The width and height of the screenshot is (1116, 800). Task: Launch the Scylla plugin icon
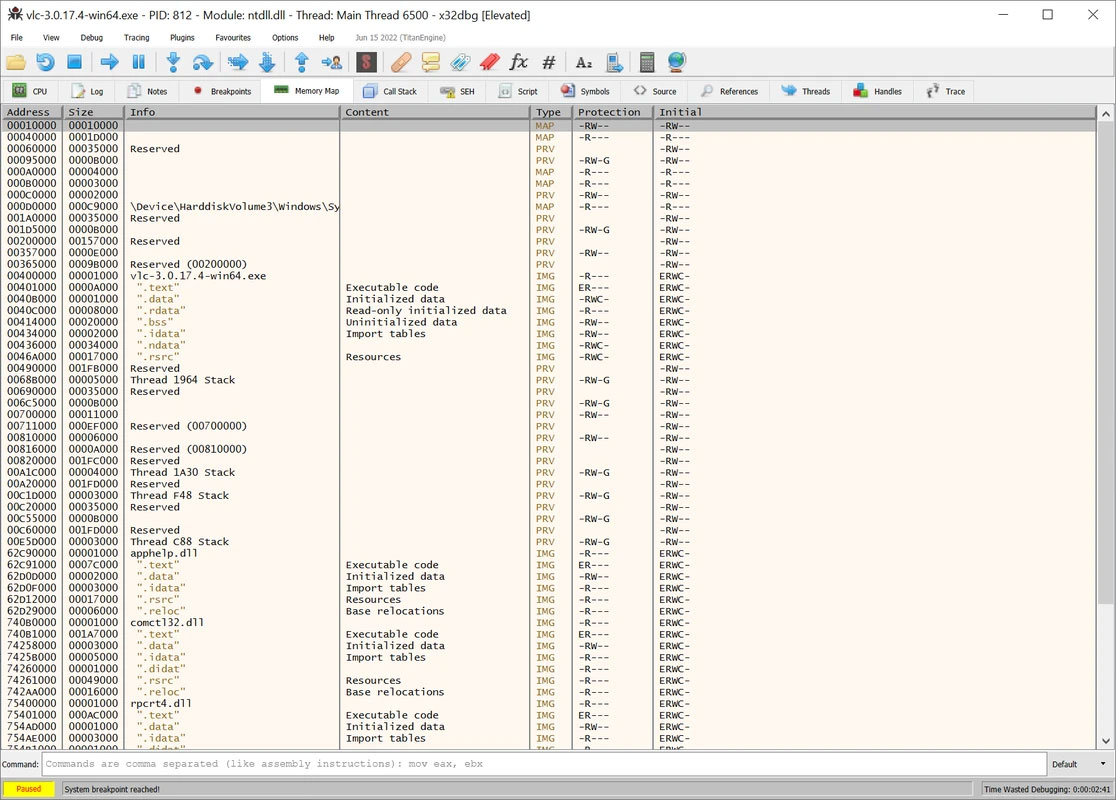coord(367,62)
